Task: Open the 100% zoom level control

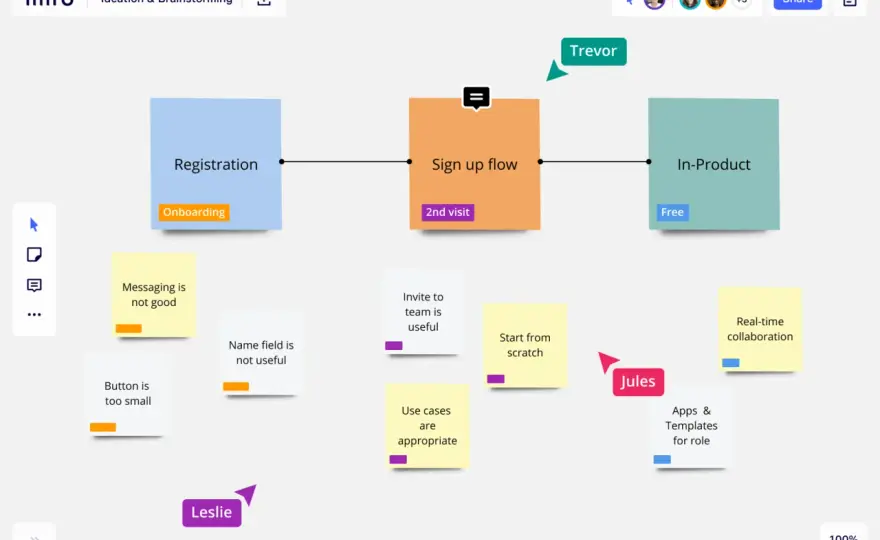Action: pos(843,537)
